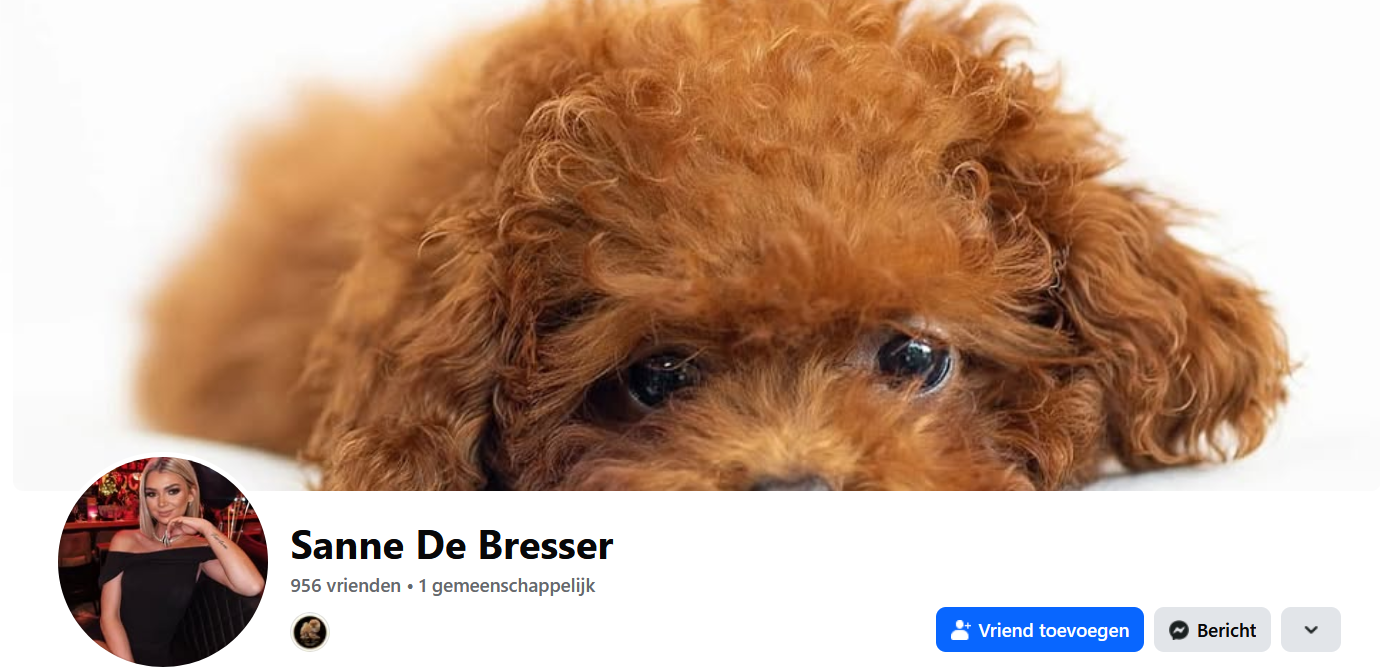
Task: Open Sanne De Bresser's round profile picture
Action: 163,561
